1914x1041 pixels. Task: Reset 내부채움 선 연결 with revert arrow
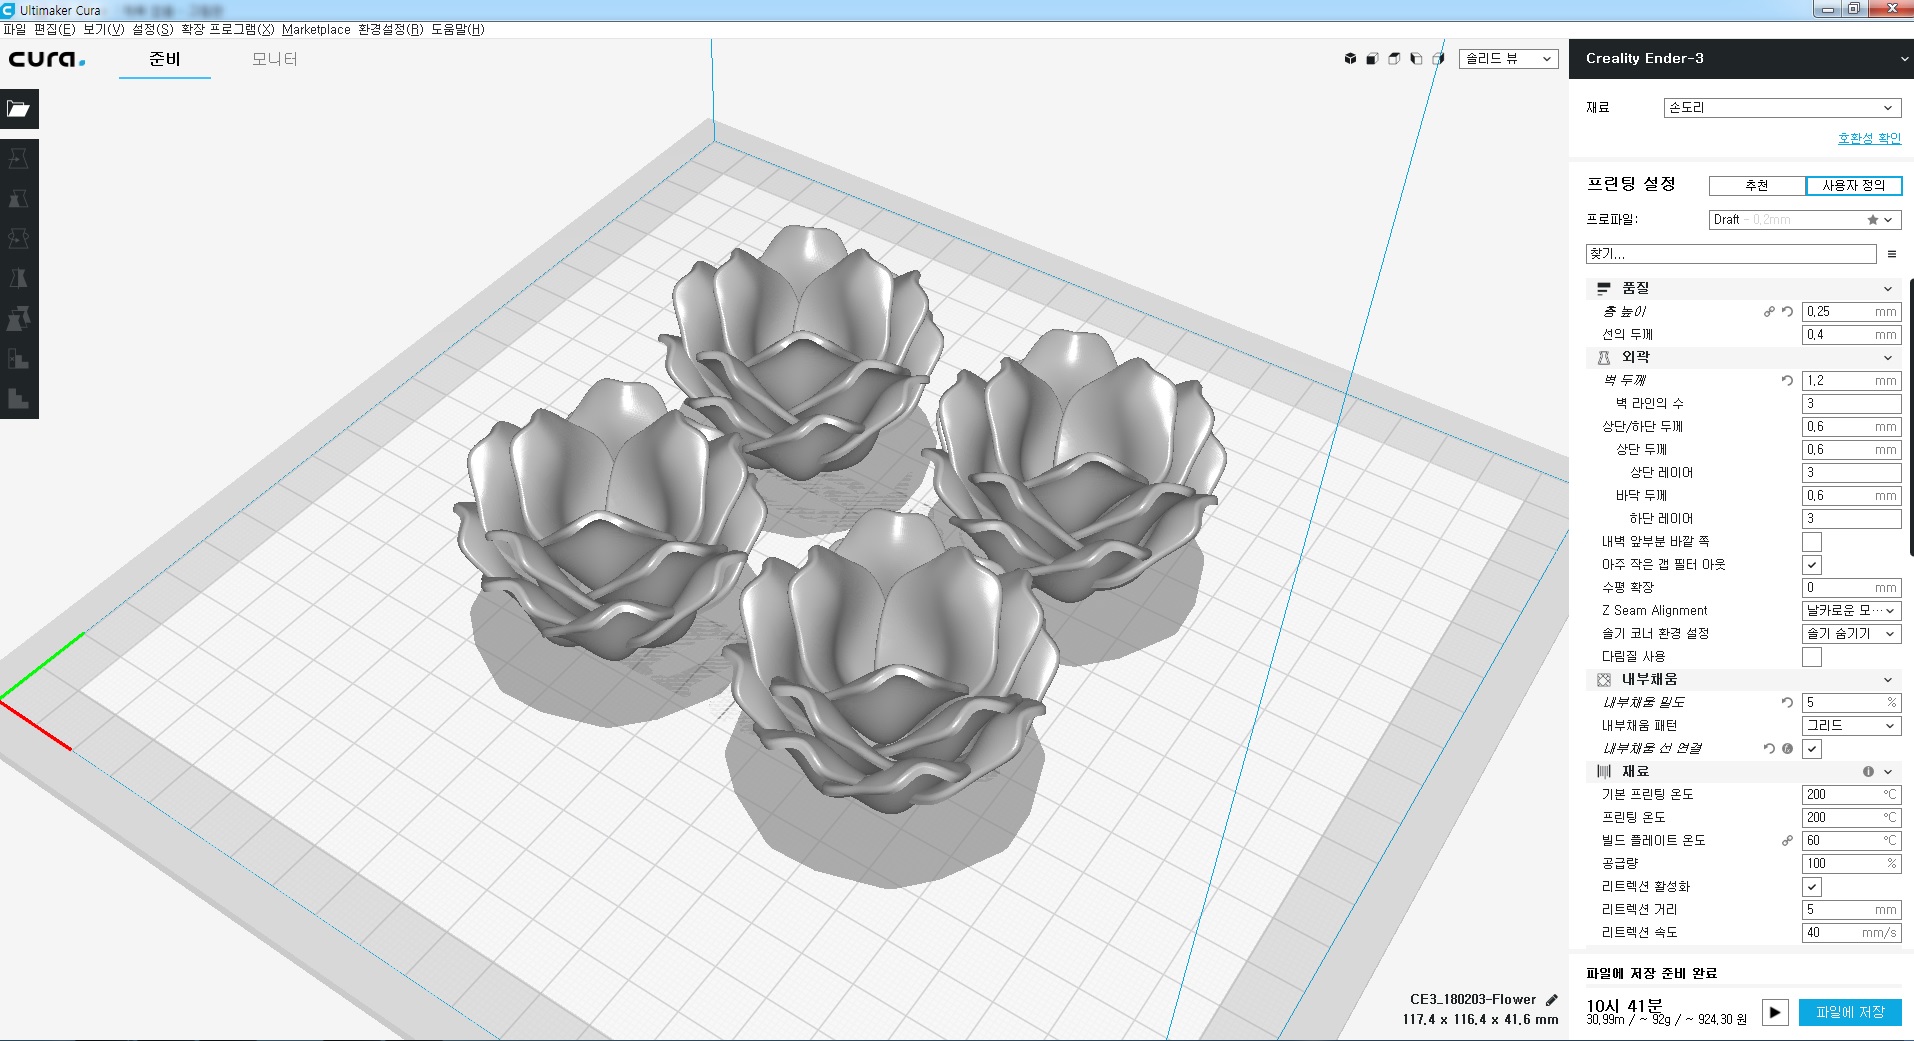point(1769,749)
